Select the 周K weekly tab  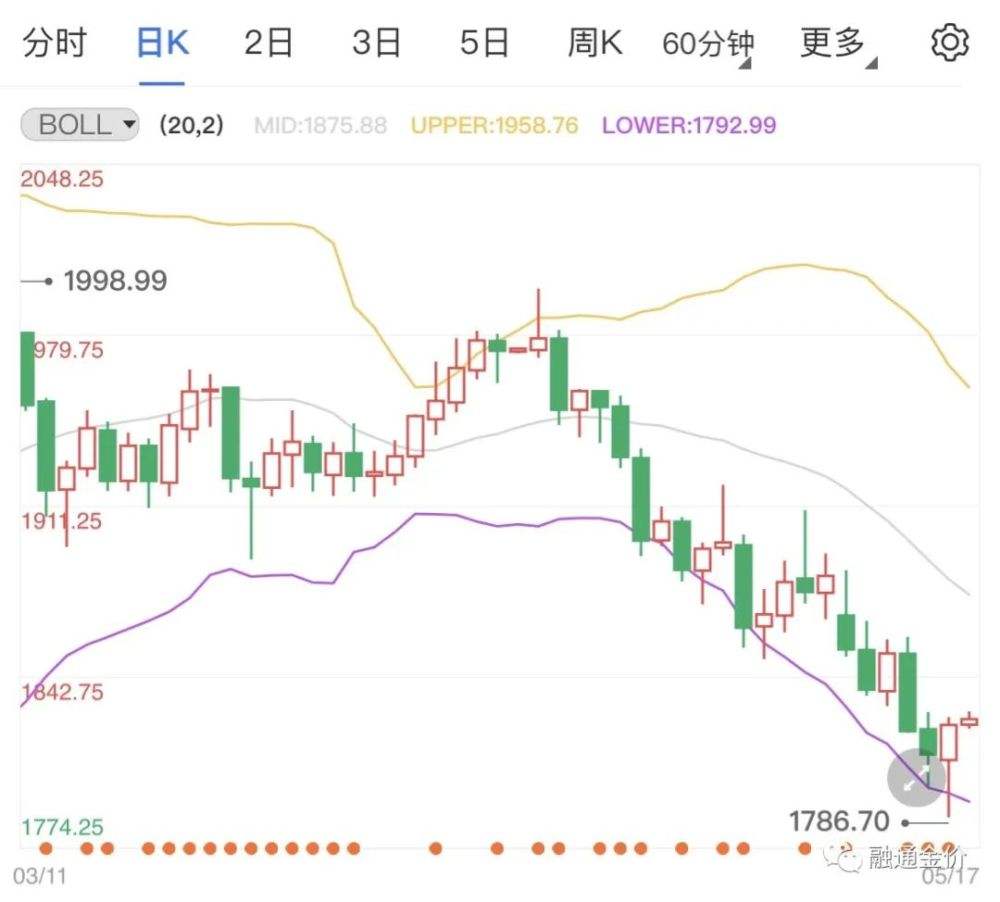pyautogui.click(x=594, y=42)
